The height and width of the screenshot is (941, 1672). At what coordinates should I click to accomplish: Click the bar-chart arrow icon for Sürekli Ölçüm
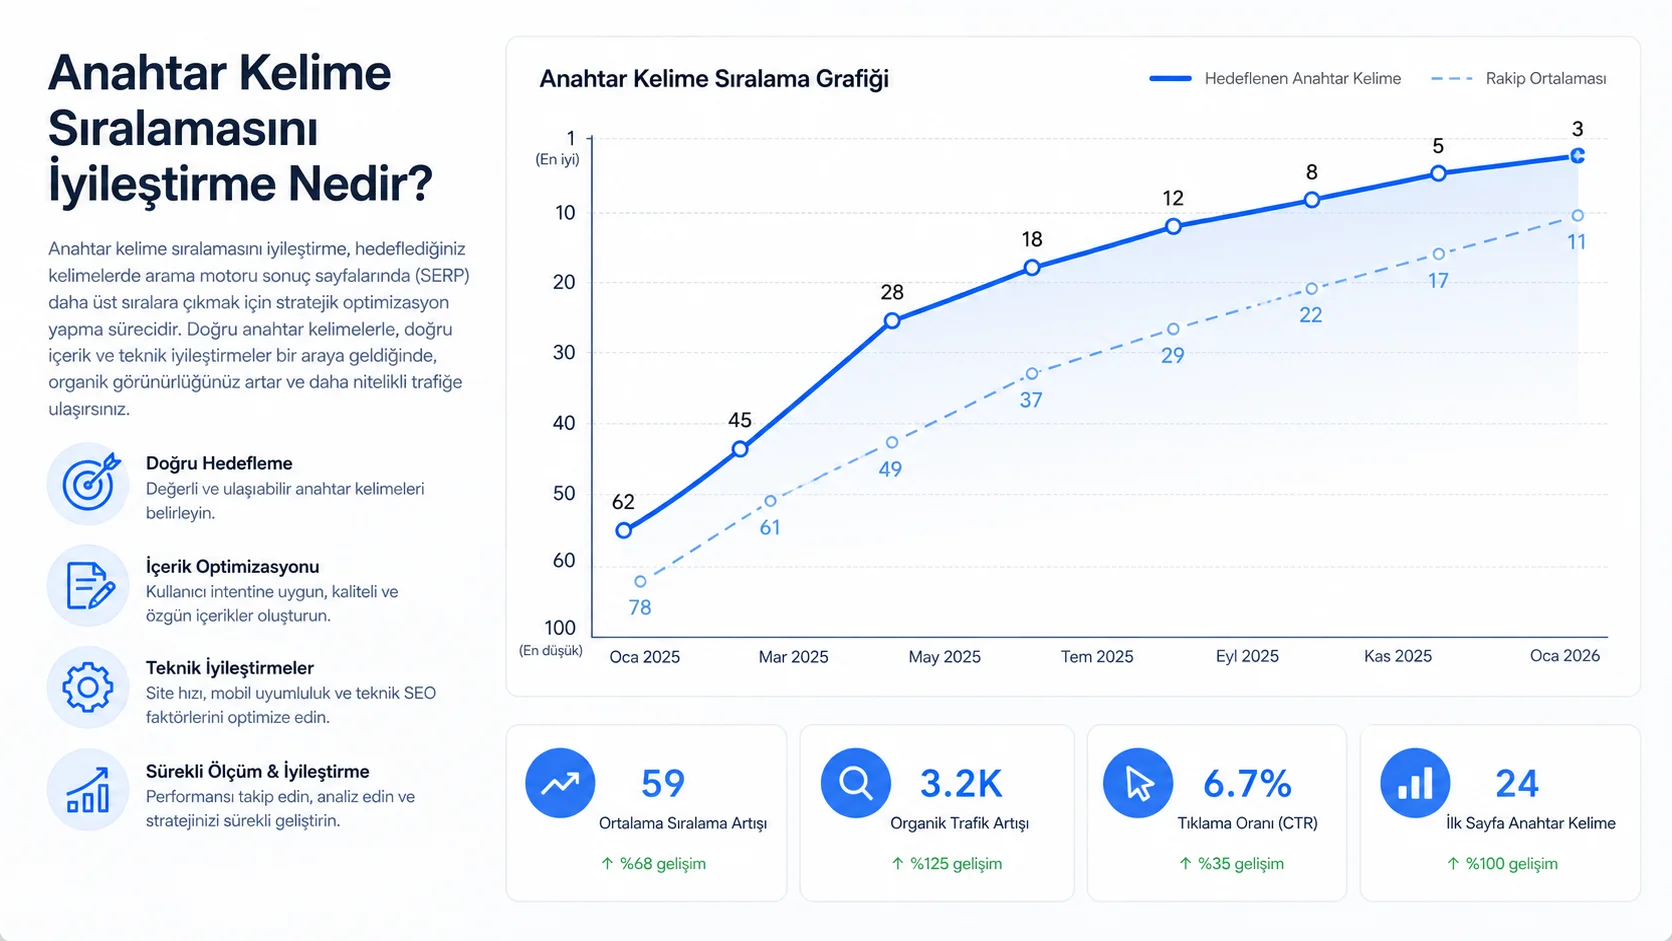pos(89,790)
